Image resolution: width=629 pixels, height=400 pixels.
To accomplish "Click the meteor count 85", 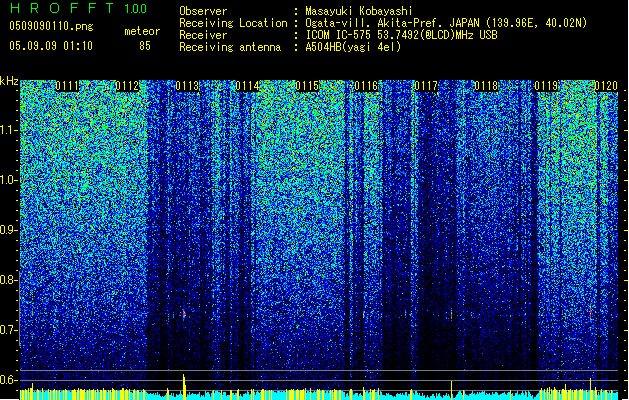I will 145,46.
